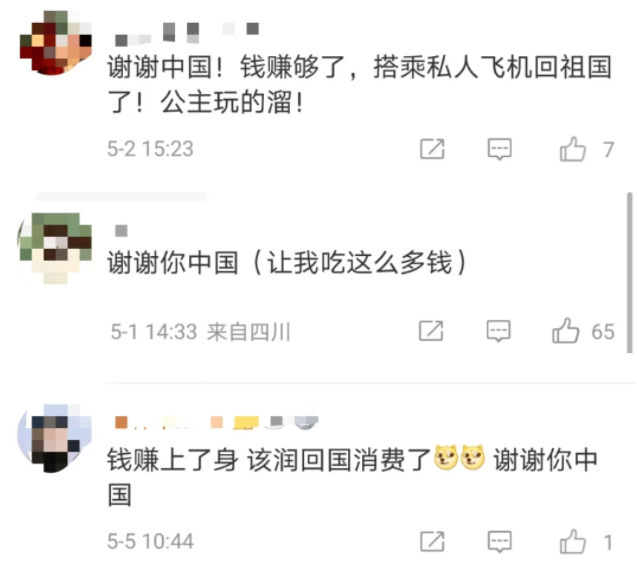Select comment starting 钱赚上了身

pos(353,477)
